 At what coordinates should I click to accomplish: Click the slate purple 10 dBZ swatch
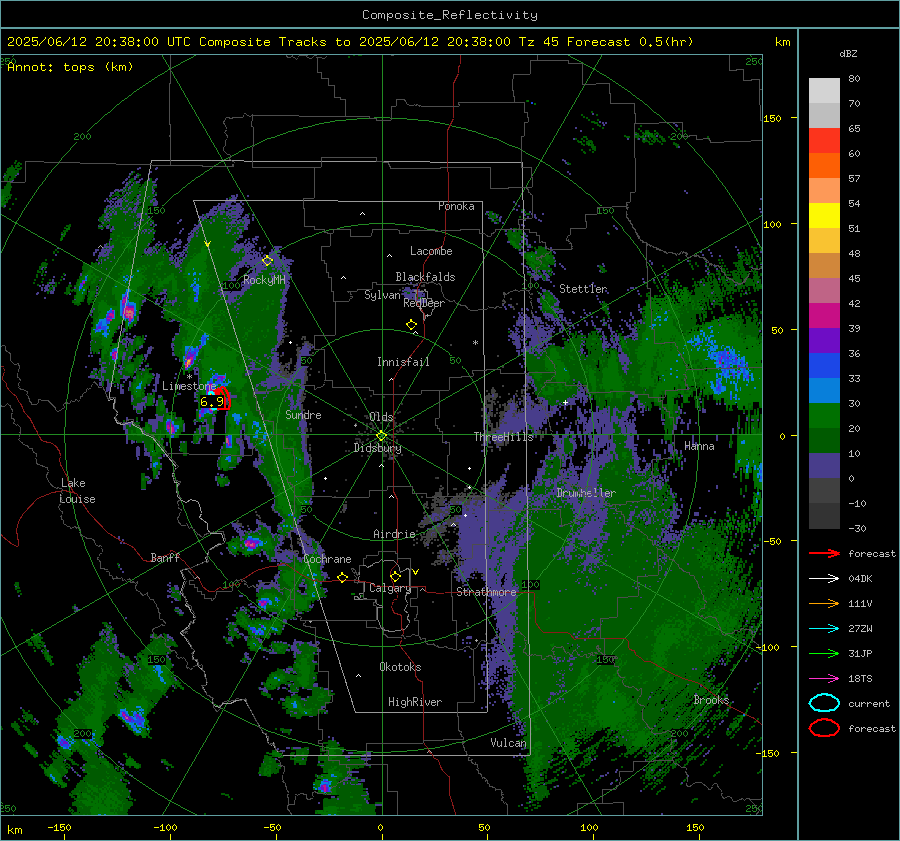(824, 465)
